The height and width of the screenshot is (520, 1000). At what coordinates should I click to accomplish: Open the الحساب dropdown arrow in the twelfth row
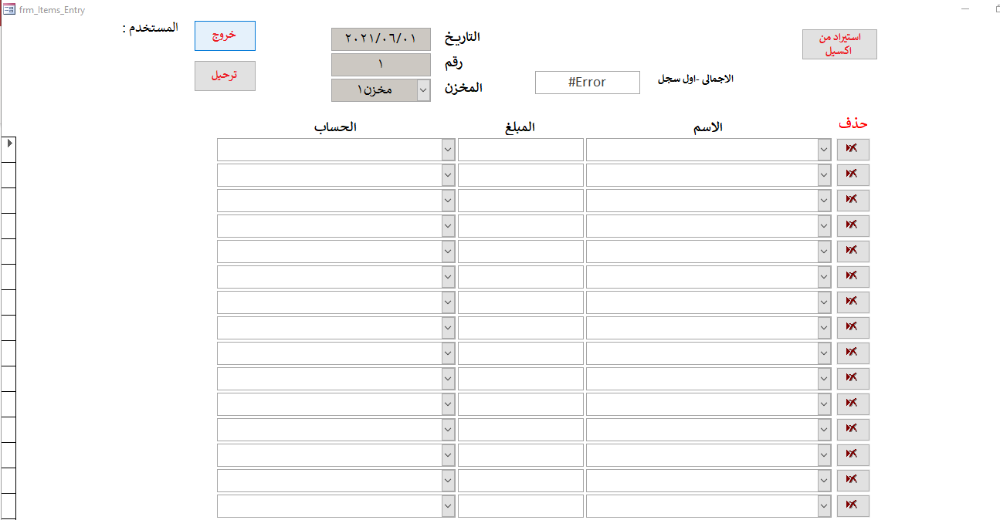[x=448, y=431]
